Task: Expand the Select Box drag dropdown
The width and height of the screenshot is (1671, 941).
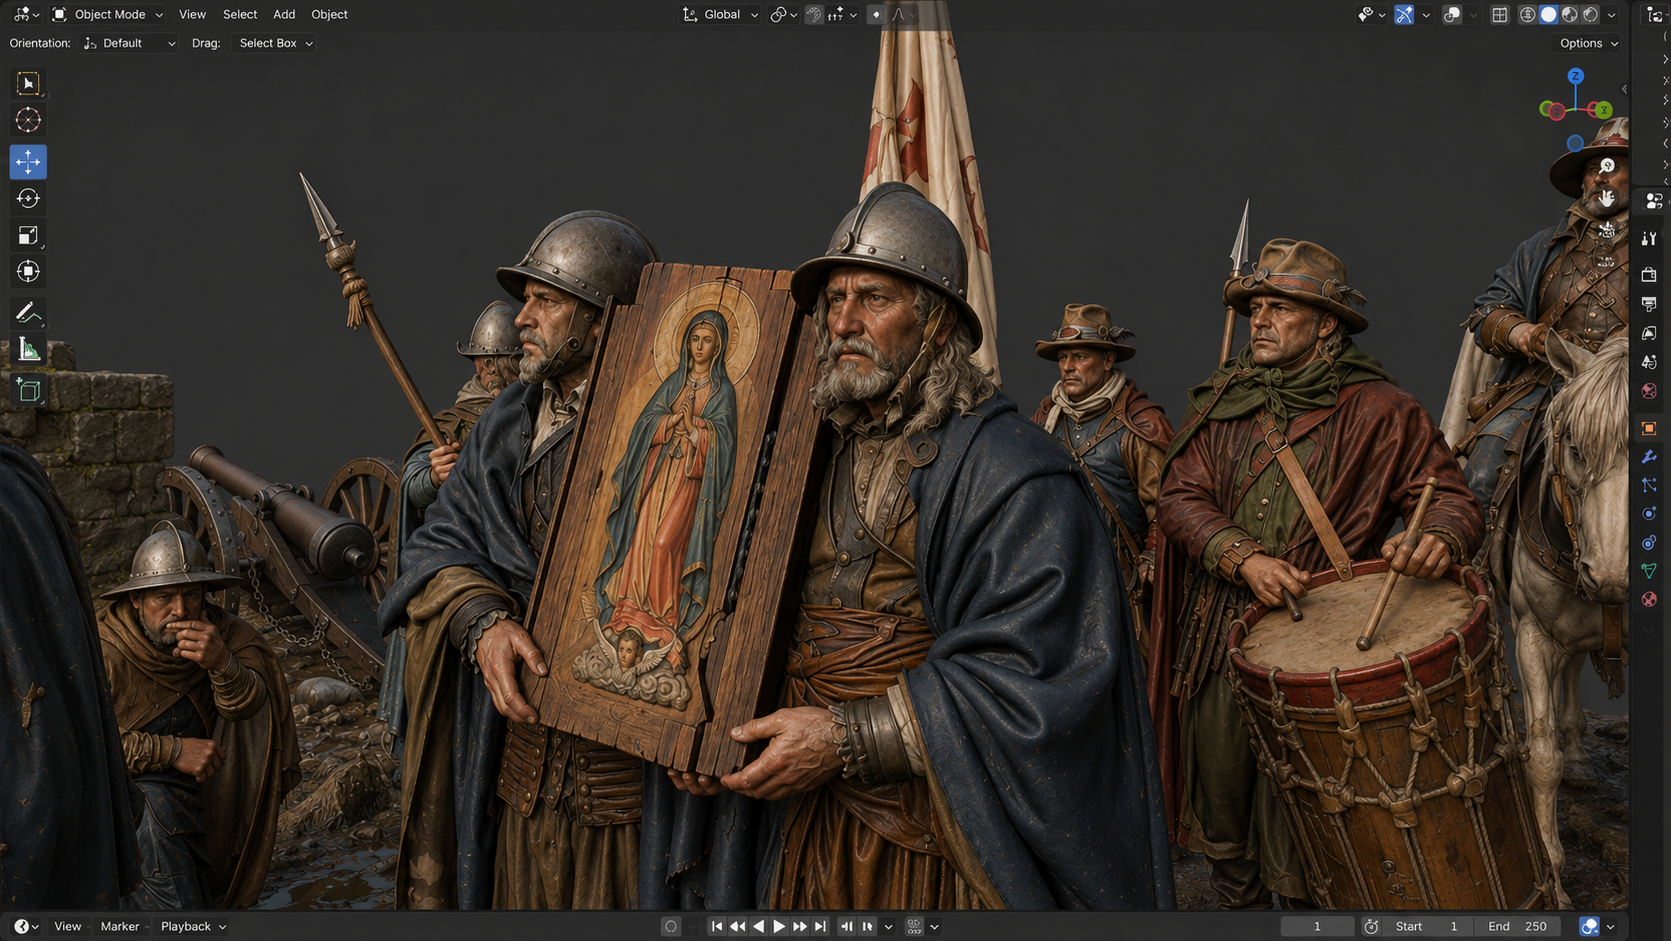Action: pos(276,43)
